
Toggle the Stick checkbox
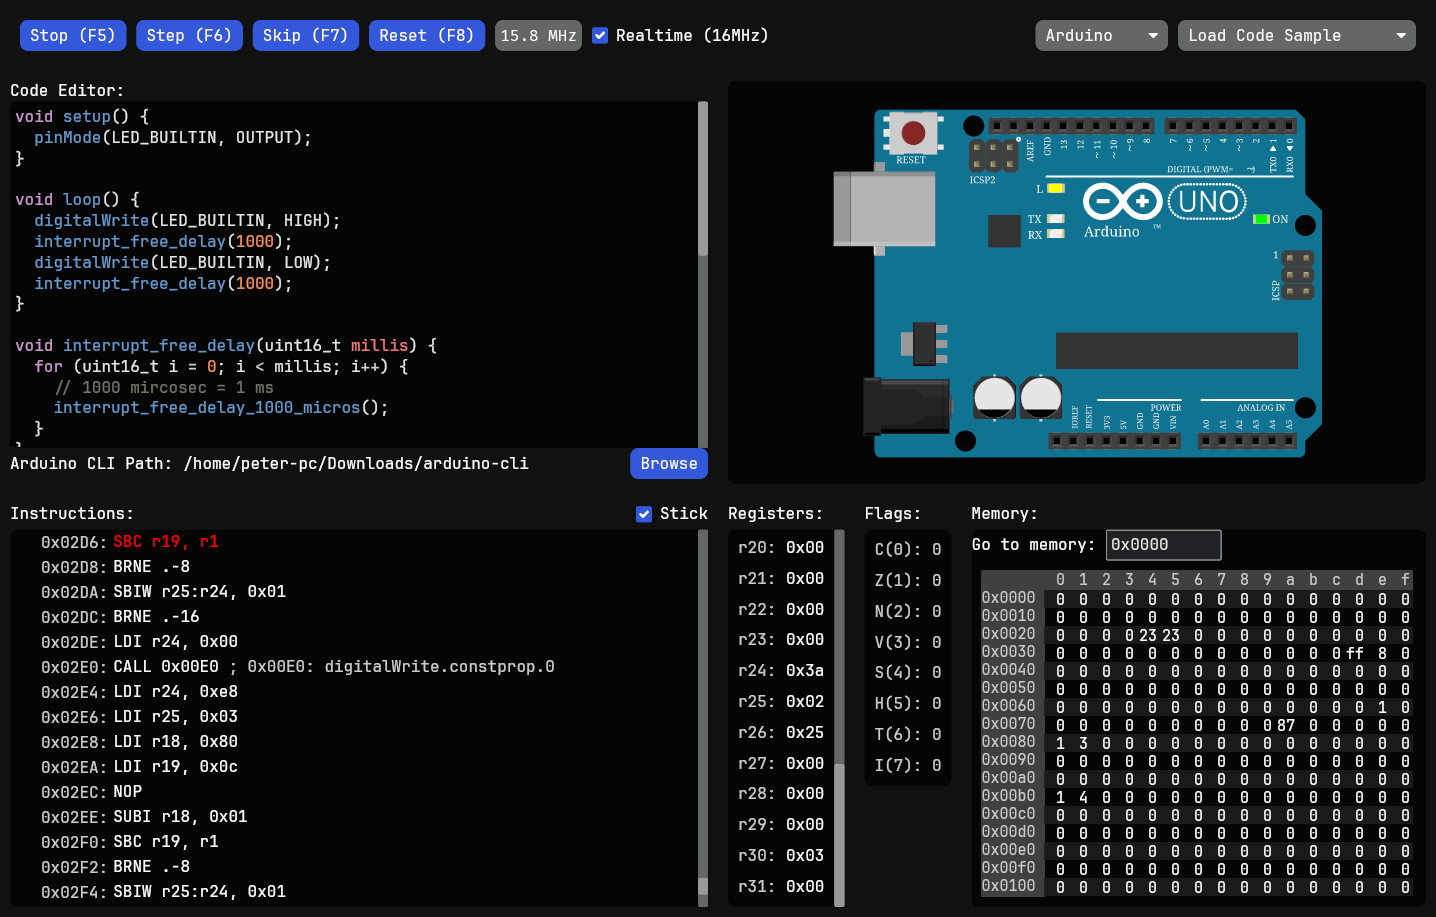point(644,514)
